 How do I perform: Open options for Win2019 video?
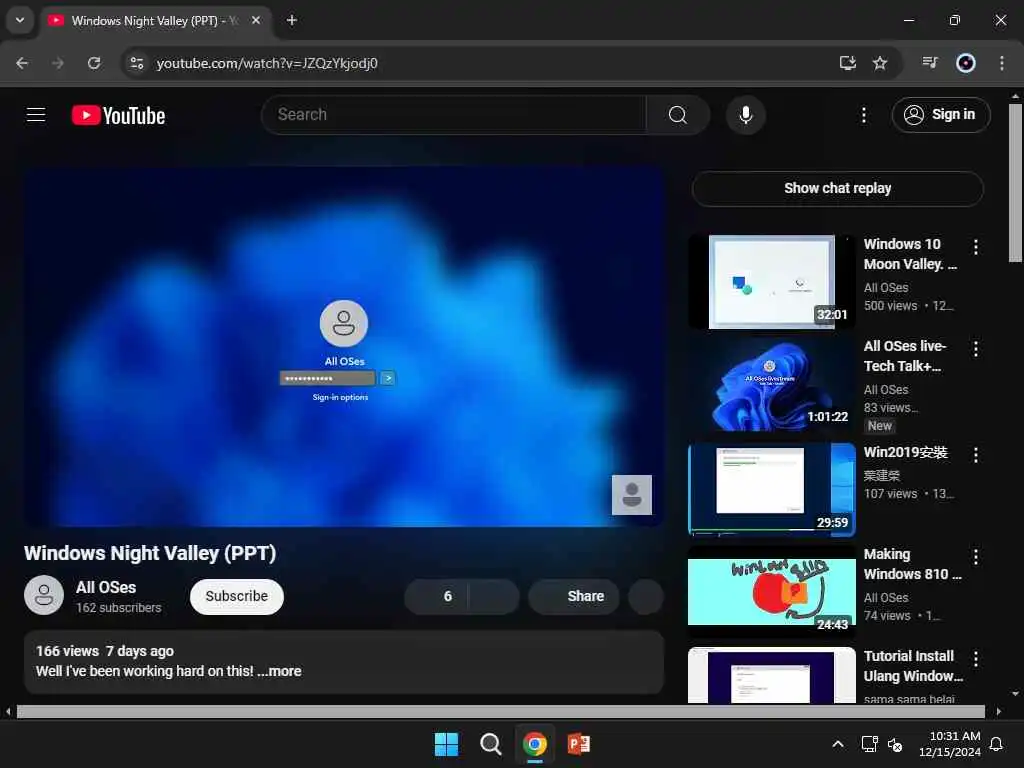(976, 455)
